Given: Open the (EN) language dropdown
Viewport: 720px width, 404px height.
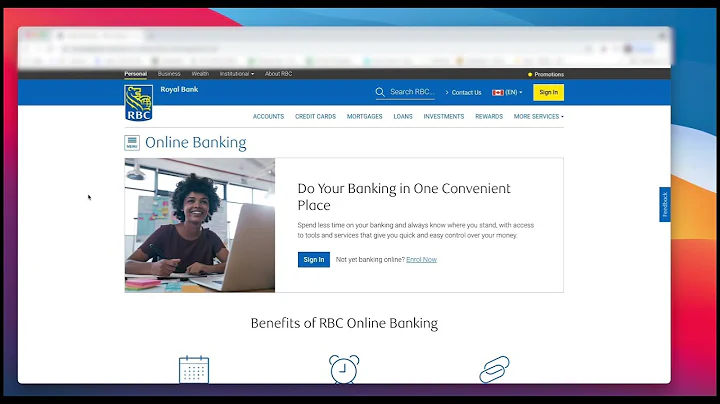Looking at the screenshot, I should coord(513,92).
